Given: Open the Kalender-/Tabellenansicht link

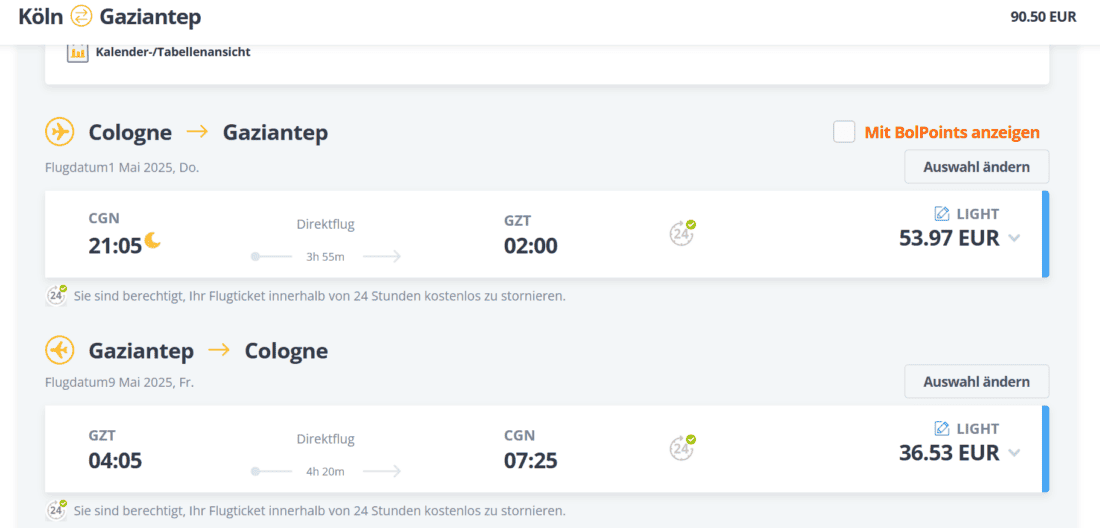Looking at the screenshot, I should [x=173, y=52].
